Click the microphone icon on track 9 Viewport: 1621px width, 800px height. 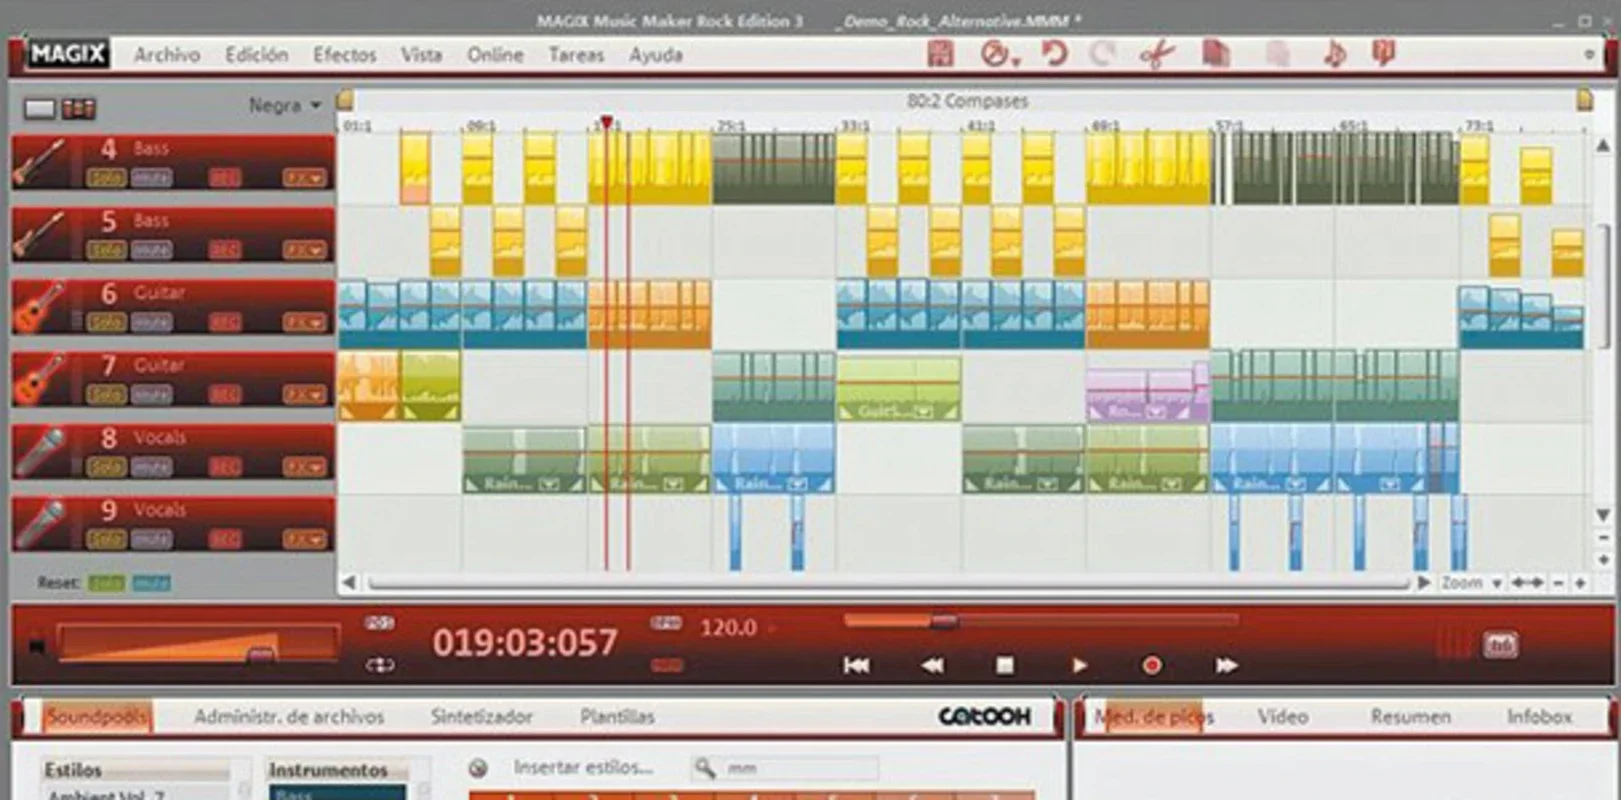[x=40, y=524]
